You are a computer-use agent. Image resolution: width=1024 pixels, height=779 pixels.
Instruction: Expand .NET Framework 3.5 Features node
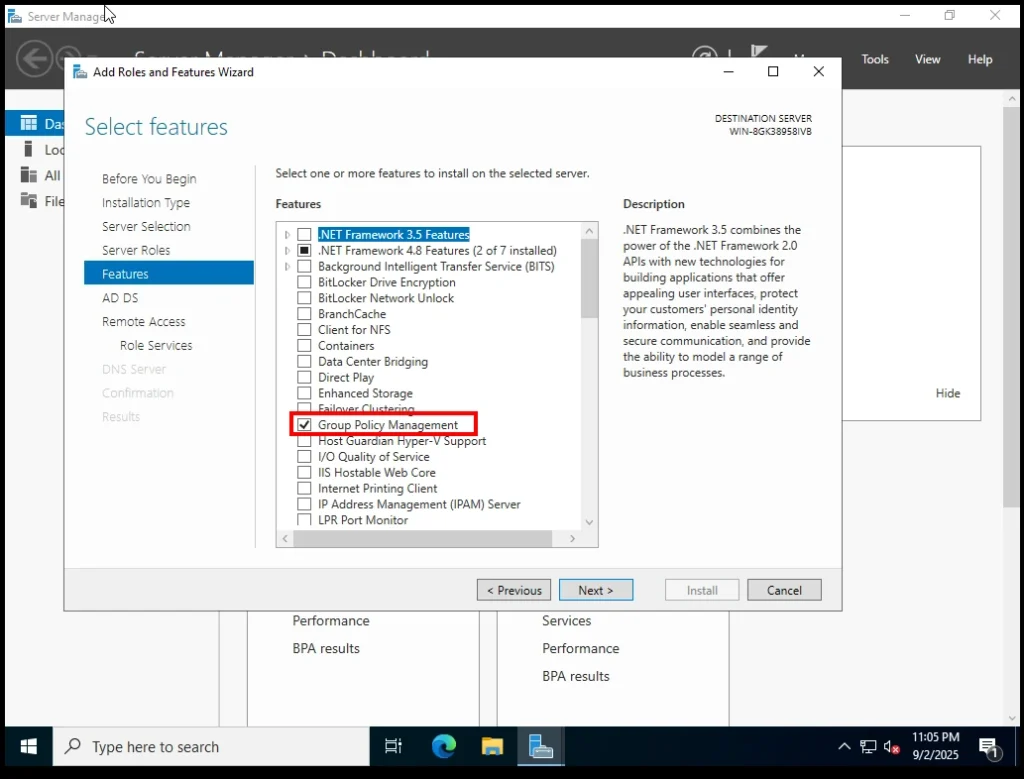click(x=287, y=234)
